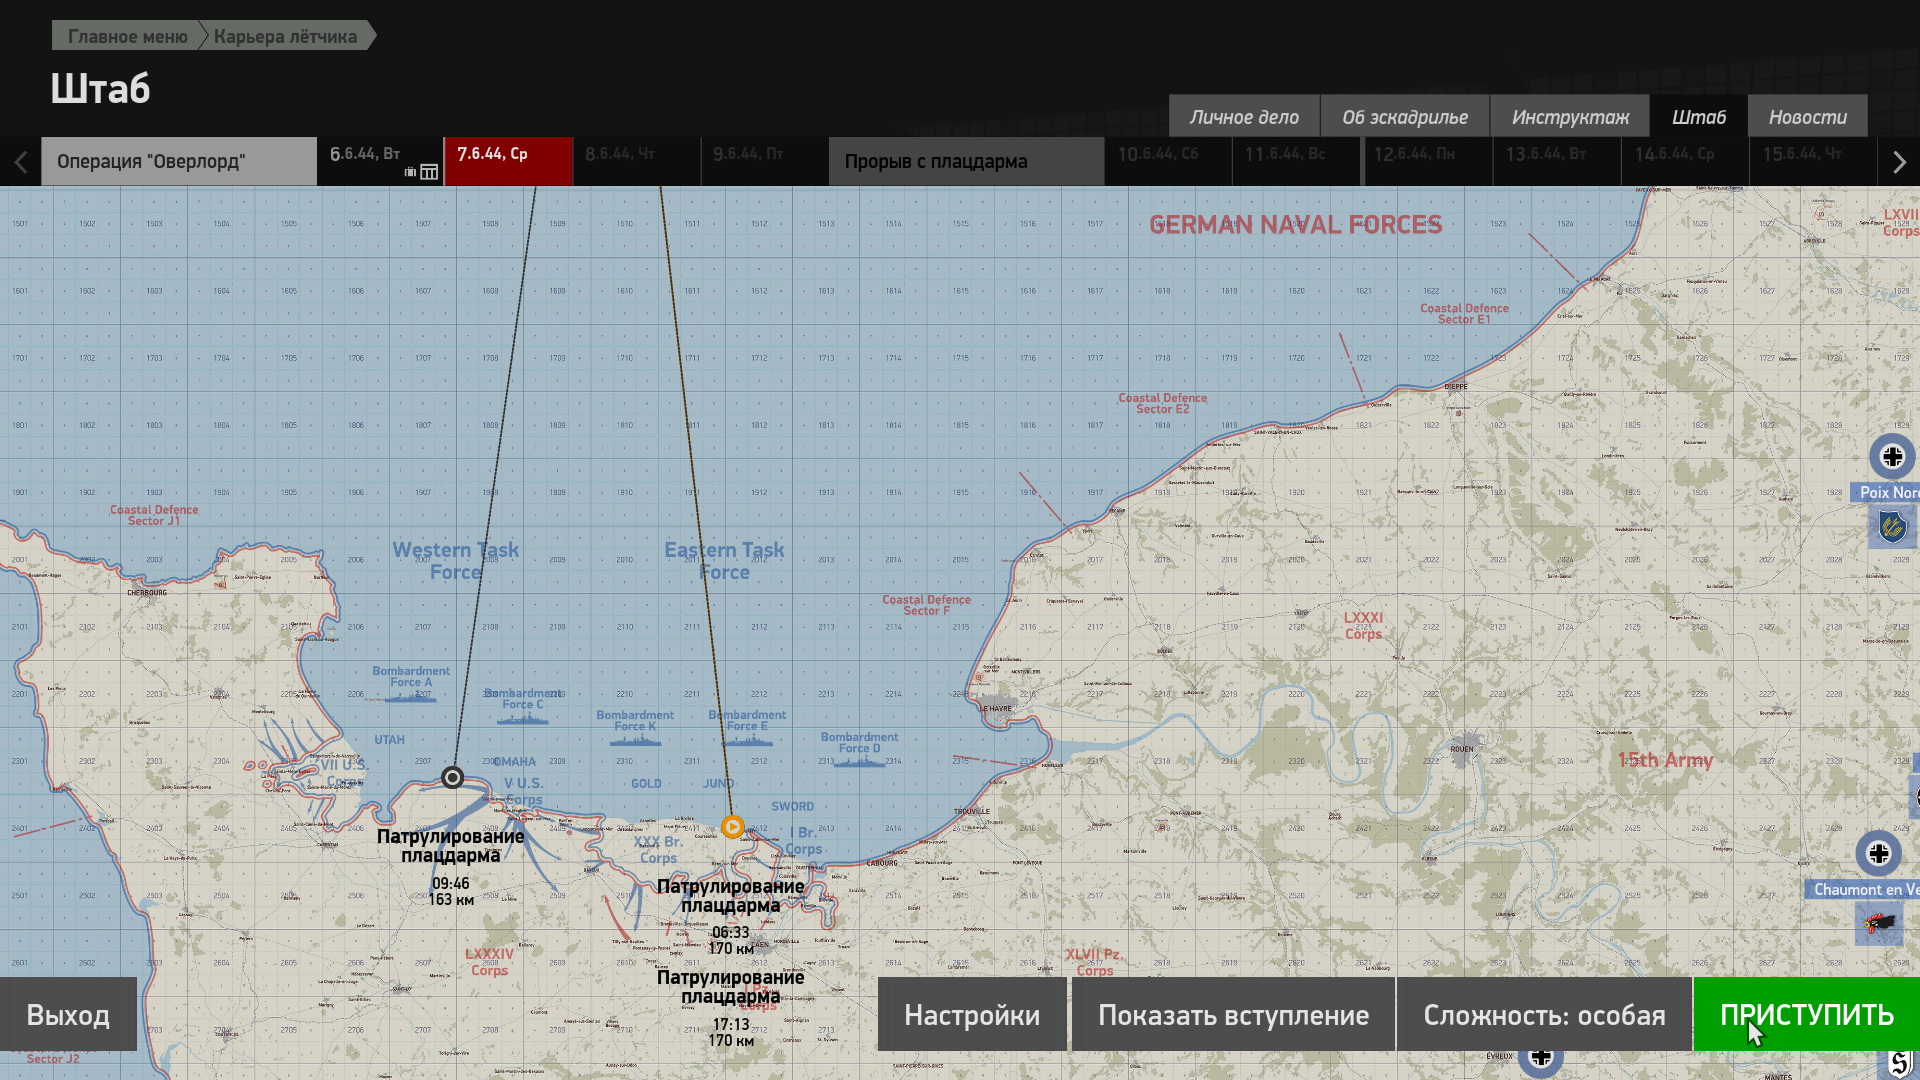Select the 7.6.44, Ср date on timeline
This screenshot has width=1920, height=1080.
point(508,162)
